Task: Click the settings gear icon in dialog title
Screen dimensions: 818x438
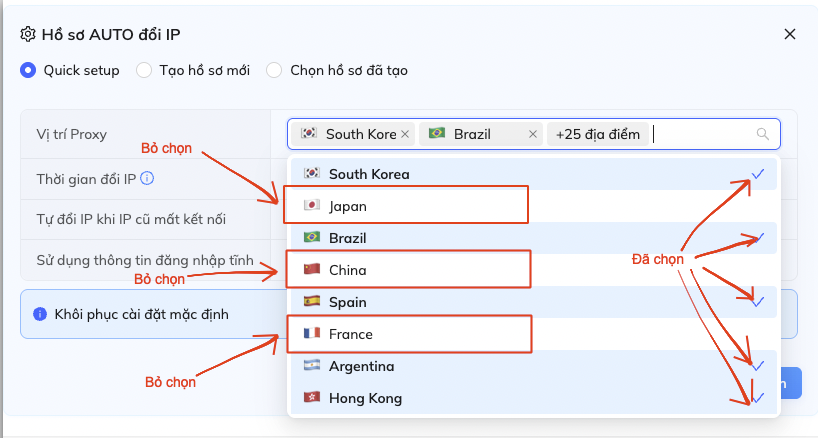Action: pos(28,34)
